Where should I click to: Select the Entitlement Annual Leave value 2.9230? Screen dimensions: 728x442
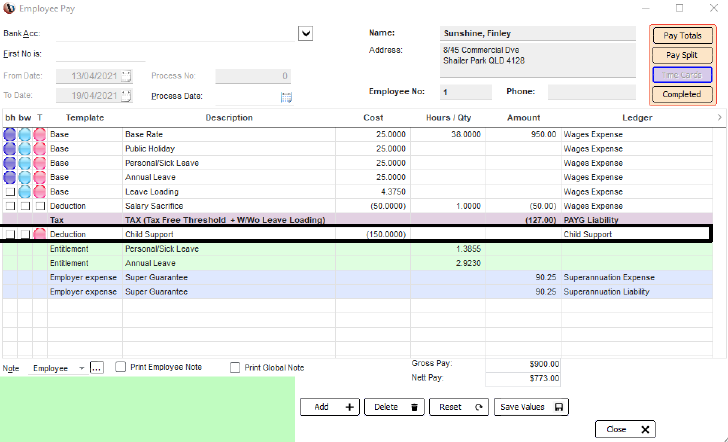point(448,263)
